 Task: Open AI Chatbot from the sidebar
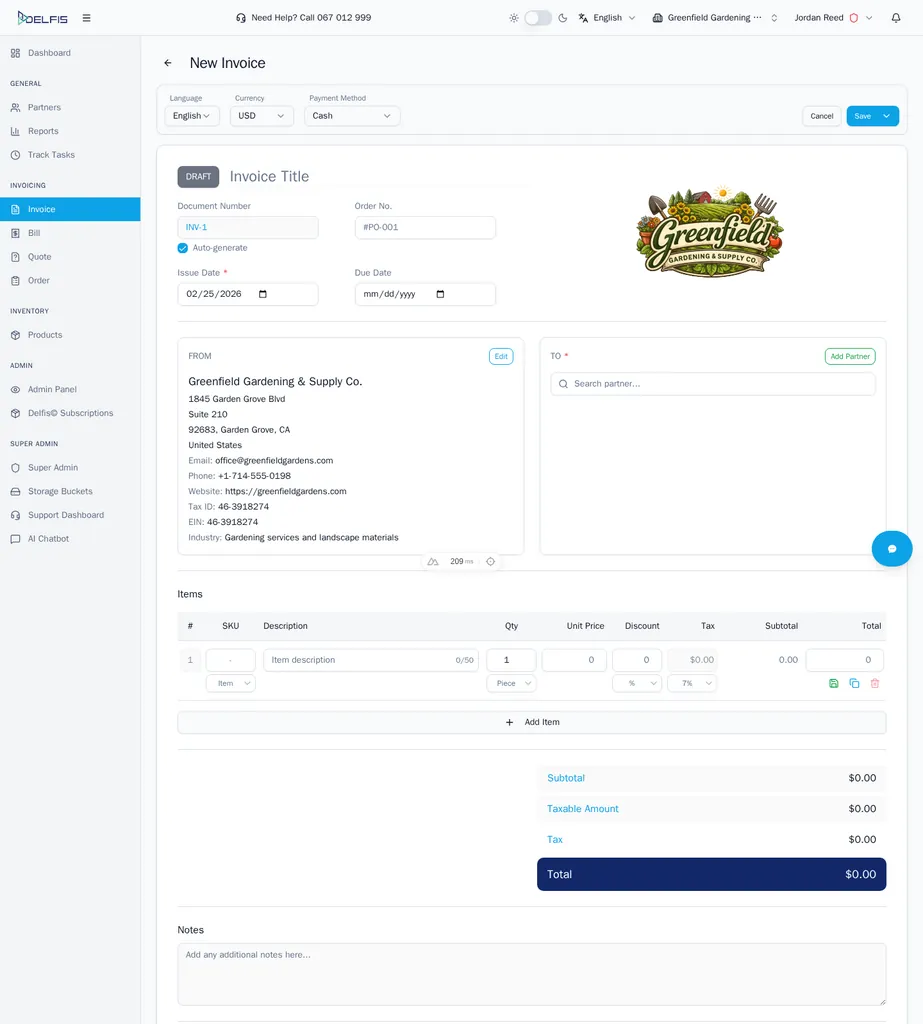[46, 538]
